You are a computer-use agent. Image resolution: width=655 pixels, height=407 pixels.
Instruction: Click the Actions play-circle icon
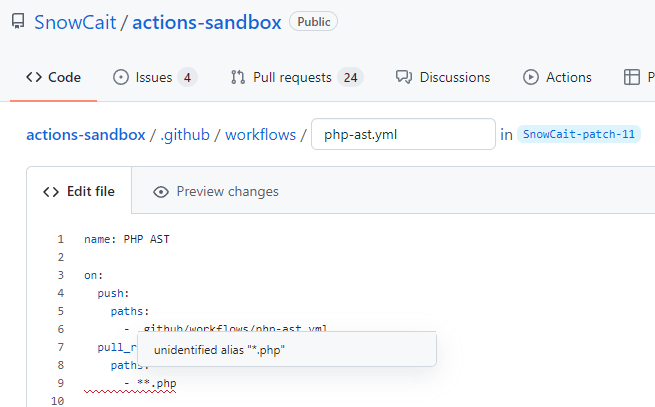(x=531, y=77)
